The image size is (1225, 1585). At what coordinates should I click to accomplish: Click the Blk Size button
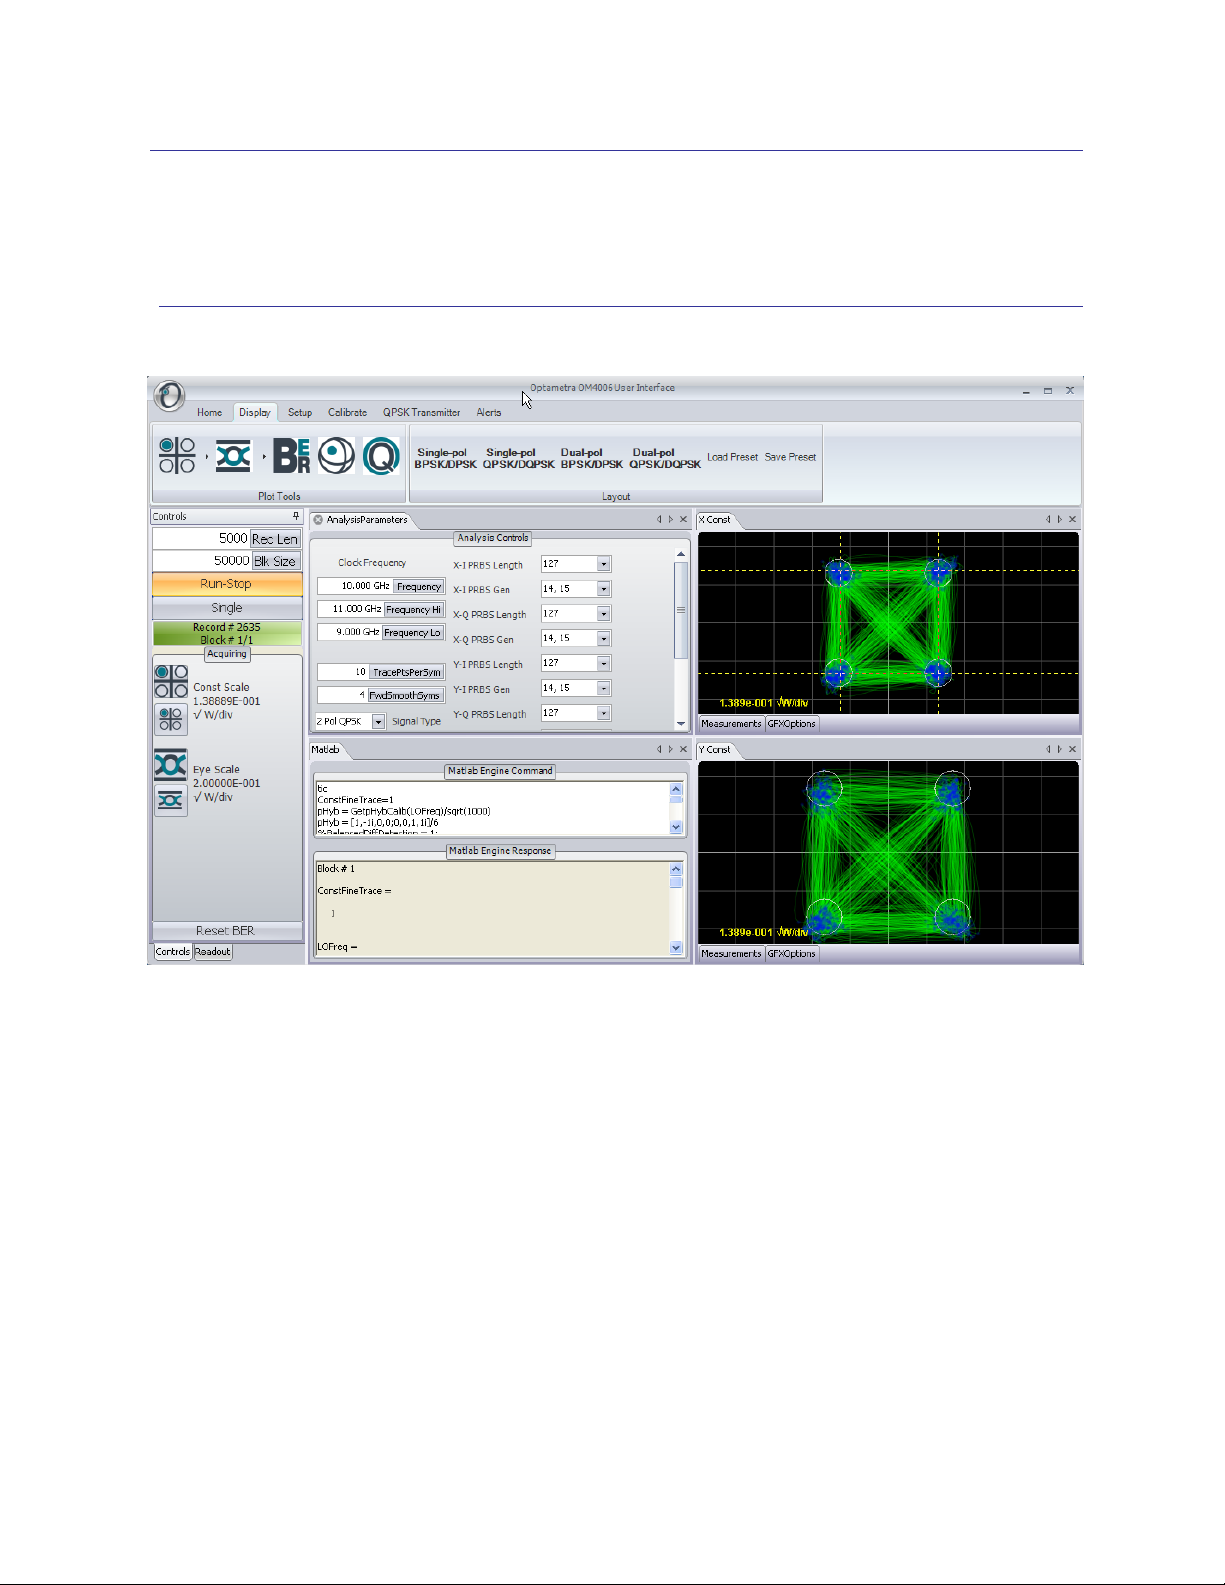click(x=275, y=561)
